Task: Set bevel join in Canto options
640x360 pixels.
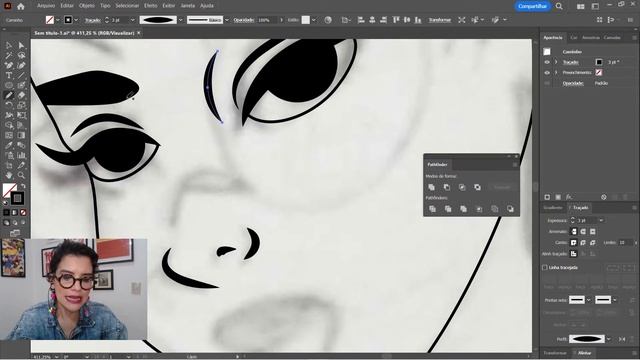Action: coord(593,242)
